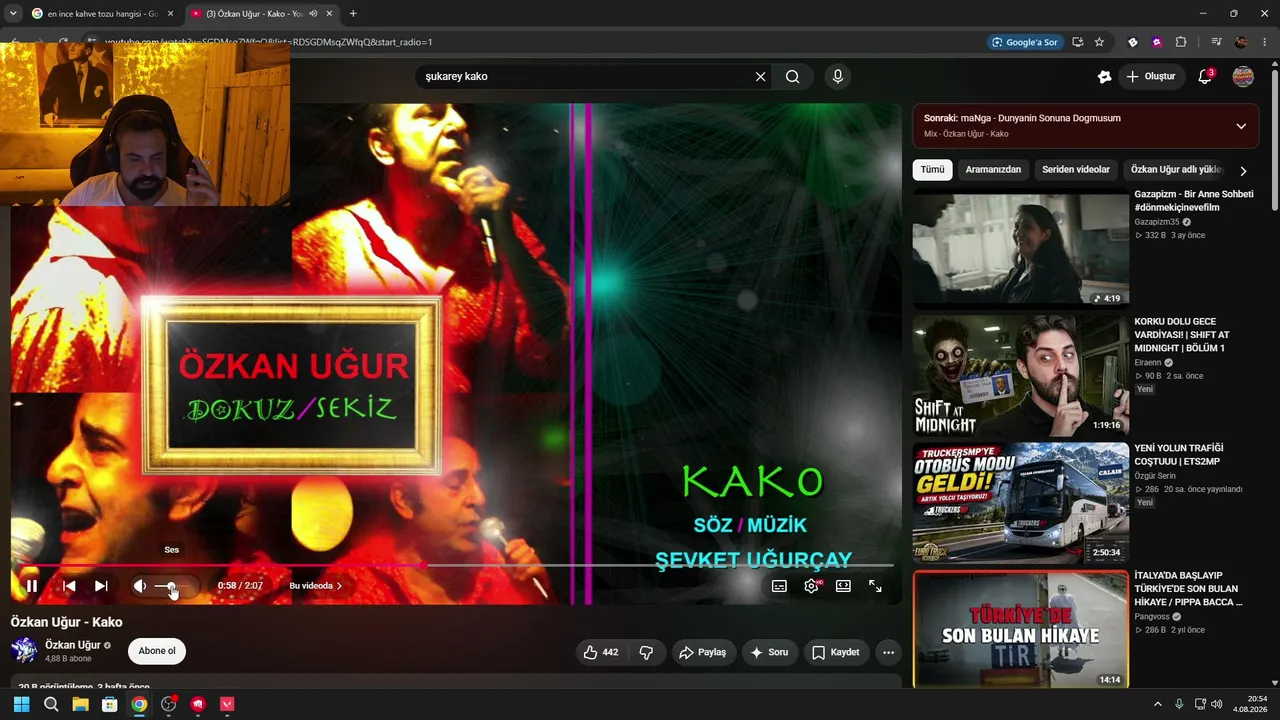Click the 'Soru' ask button
The height and width of the screenshot is (720, 1280).
[769, 652]
